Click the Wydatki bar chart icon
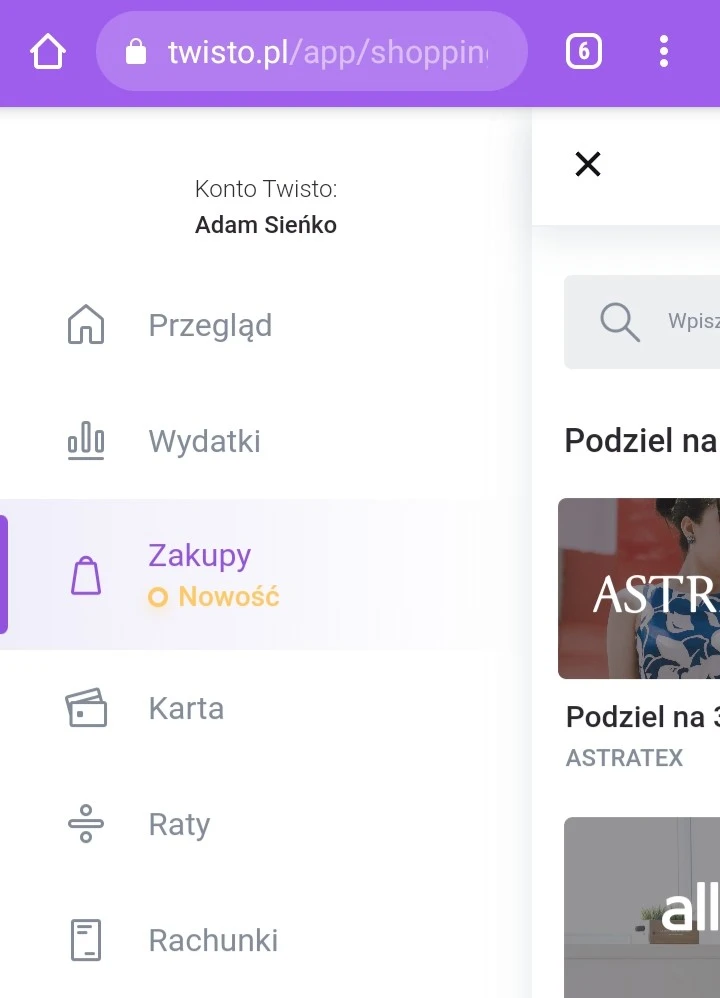The width and height of the screenshot is (720, 998). click(x=86, y=440)
